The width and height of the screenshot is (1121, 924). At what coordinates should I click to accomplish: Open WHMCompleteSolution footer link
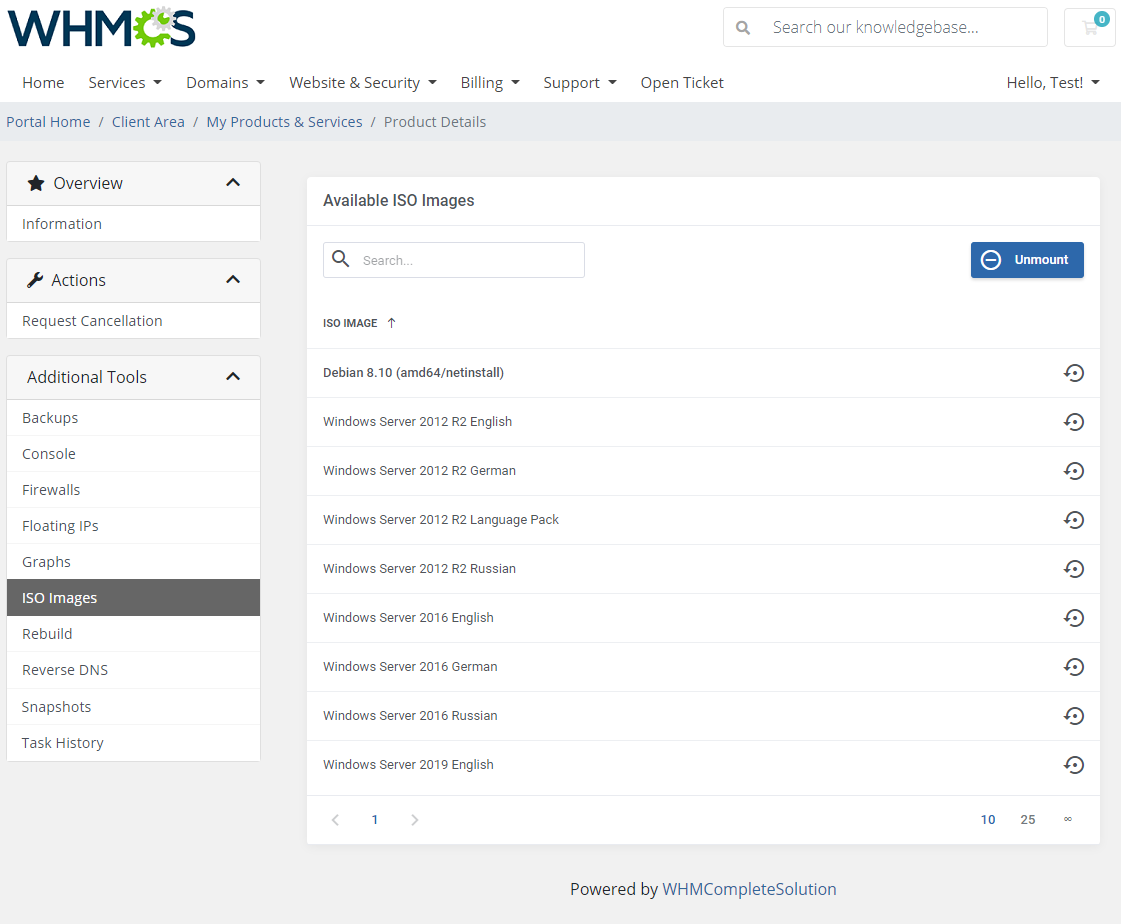coord(749,889)
